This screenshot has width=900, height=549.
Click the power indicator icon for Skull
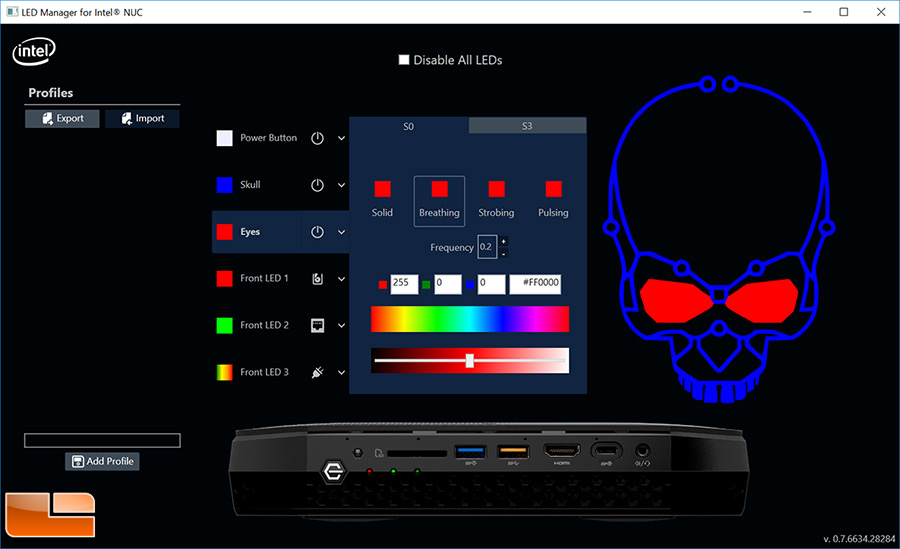click(317, 185)
